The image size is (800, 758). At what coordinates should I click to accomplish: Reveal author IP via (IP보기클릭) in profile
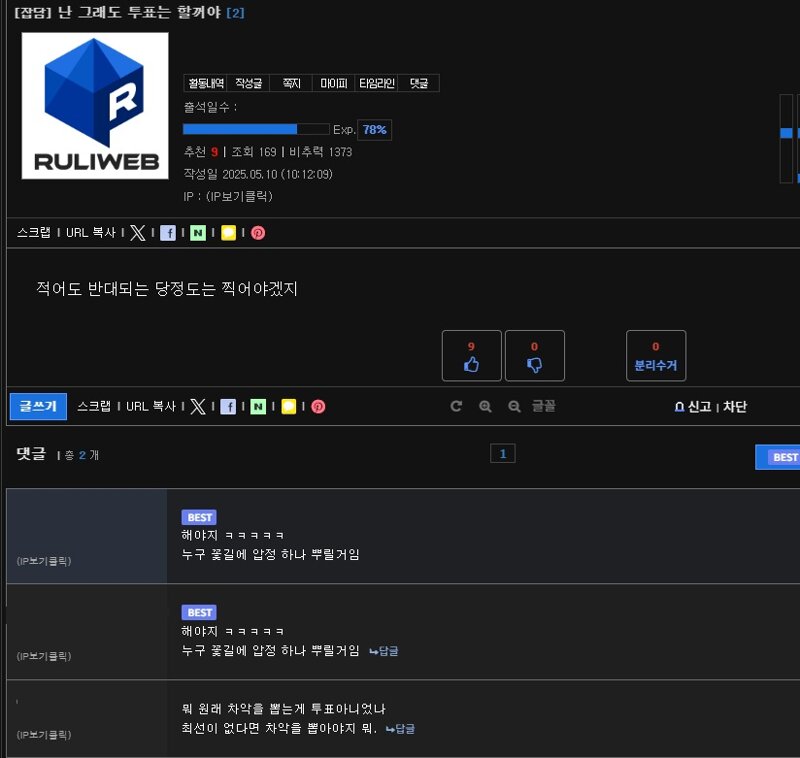coord(239,196)
